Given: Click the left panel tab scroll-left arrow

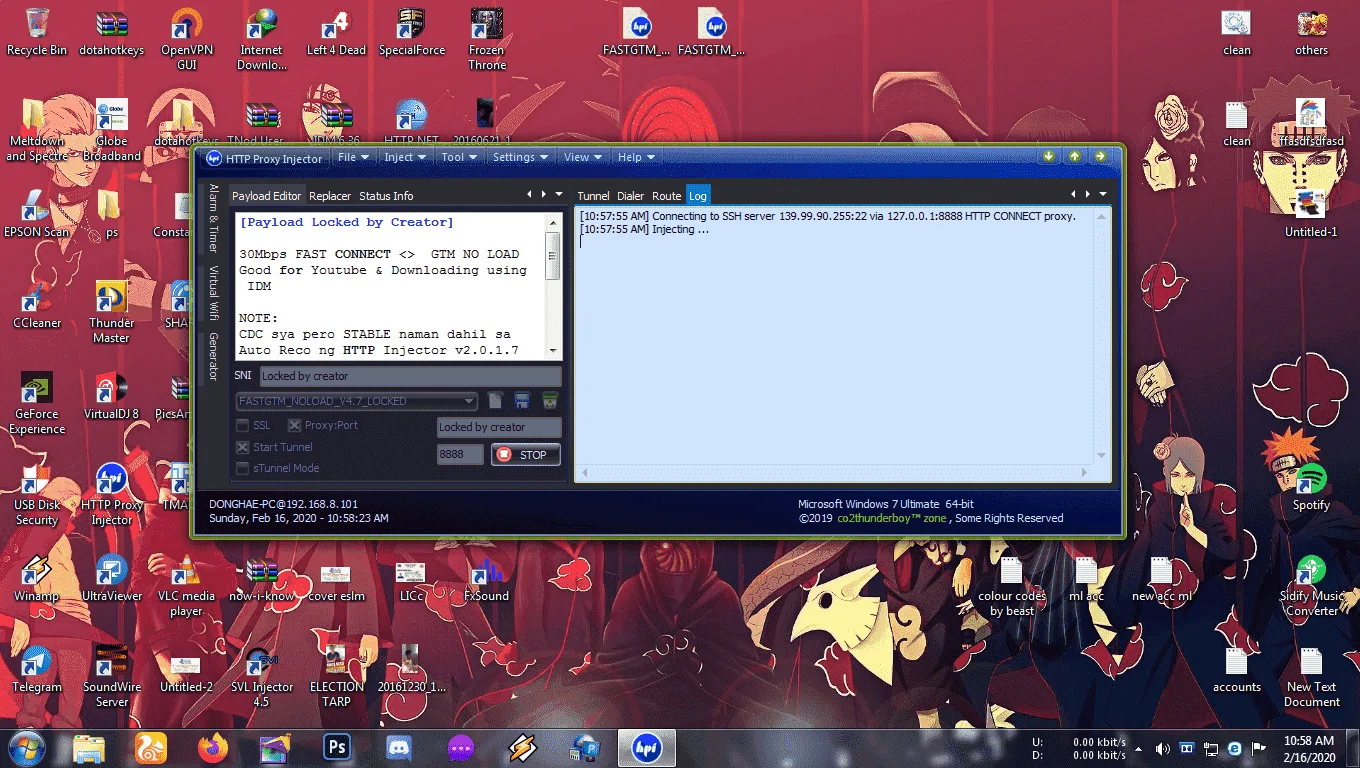Looking at the screenshot, I should click(x=530, y=194).
